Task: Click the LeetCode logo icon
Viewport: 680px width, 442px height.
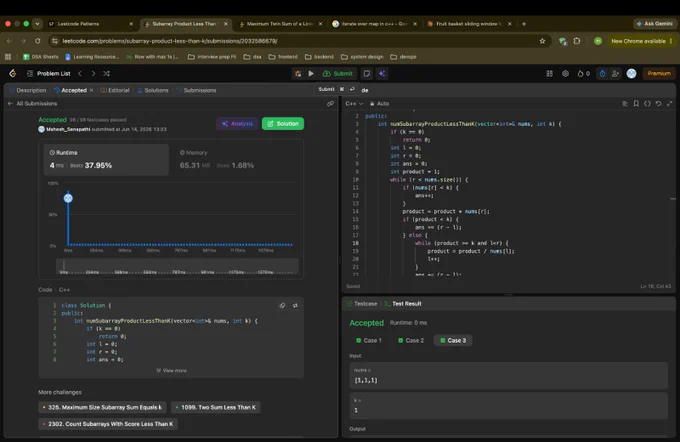Action: tap(13, 73)
